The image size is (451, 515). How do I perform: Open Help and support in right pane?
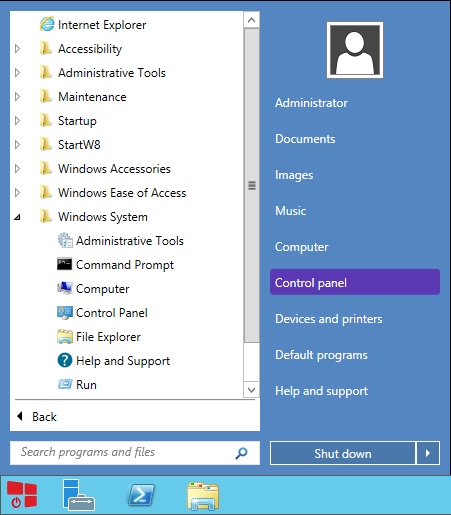(x=321, y=391)
